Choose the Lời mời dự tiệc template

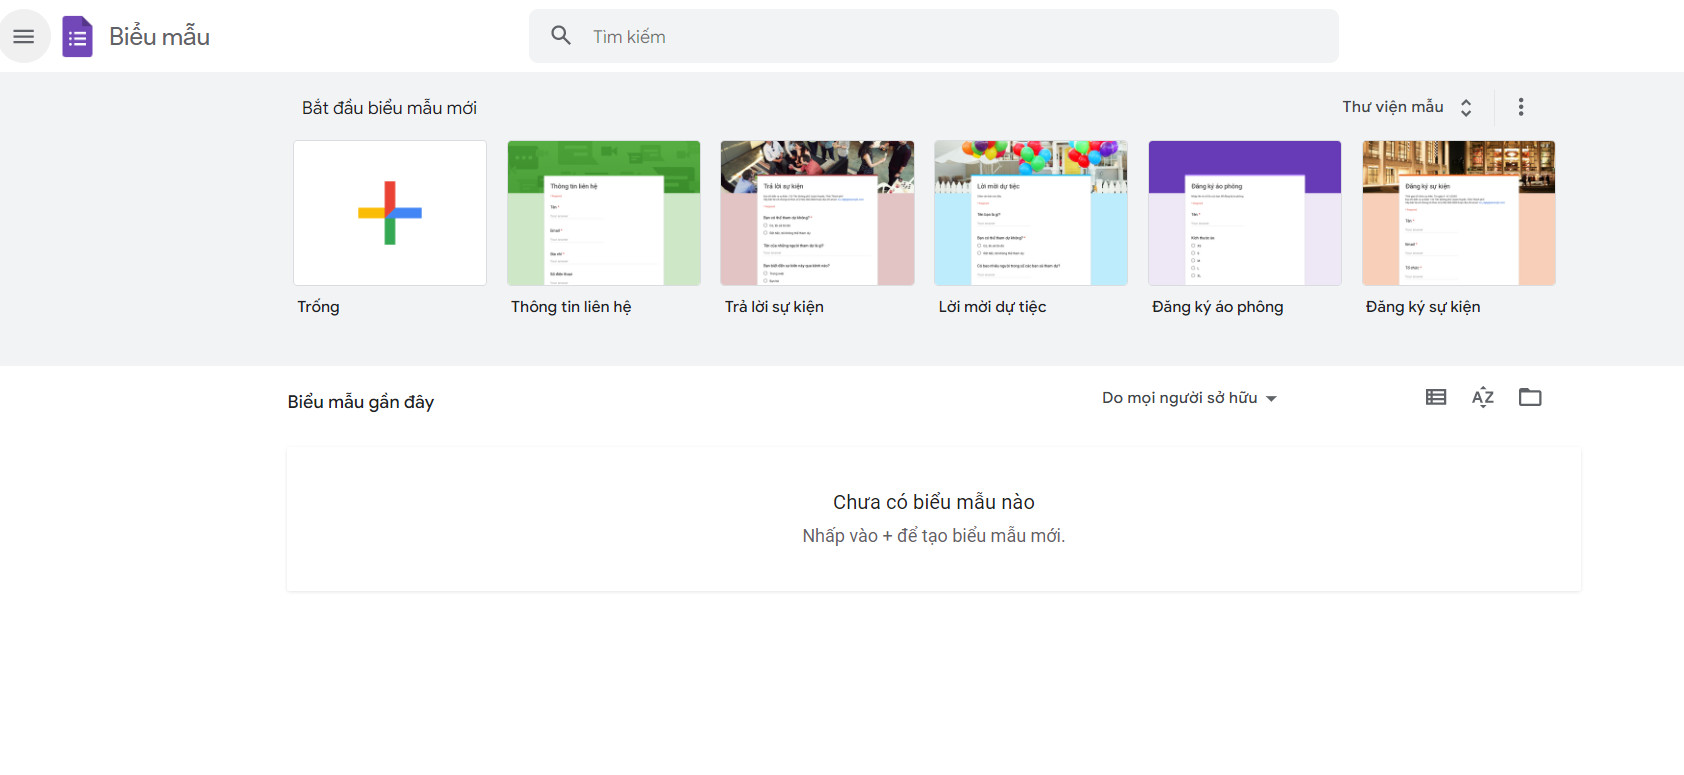[x=1030, y=213]
